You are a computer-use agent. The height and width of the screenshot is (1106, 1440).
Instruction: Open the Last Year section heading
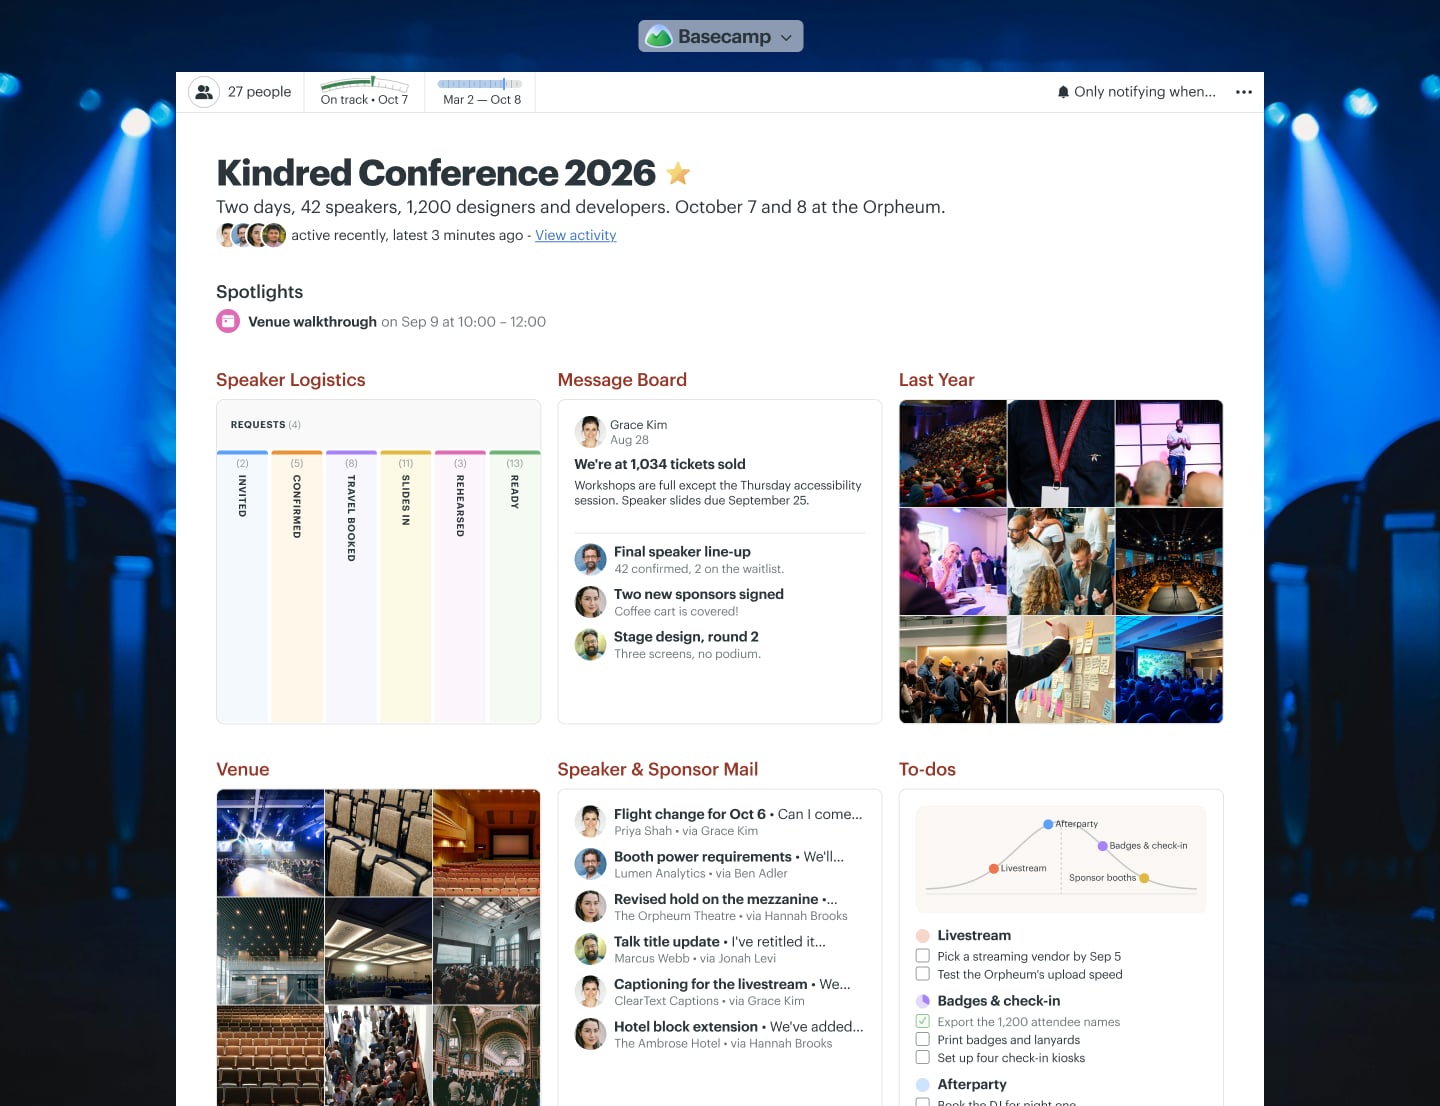936,380
